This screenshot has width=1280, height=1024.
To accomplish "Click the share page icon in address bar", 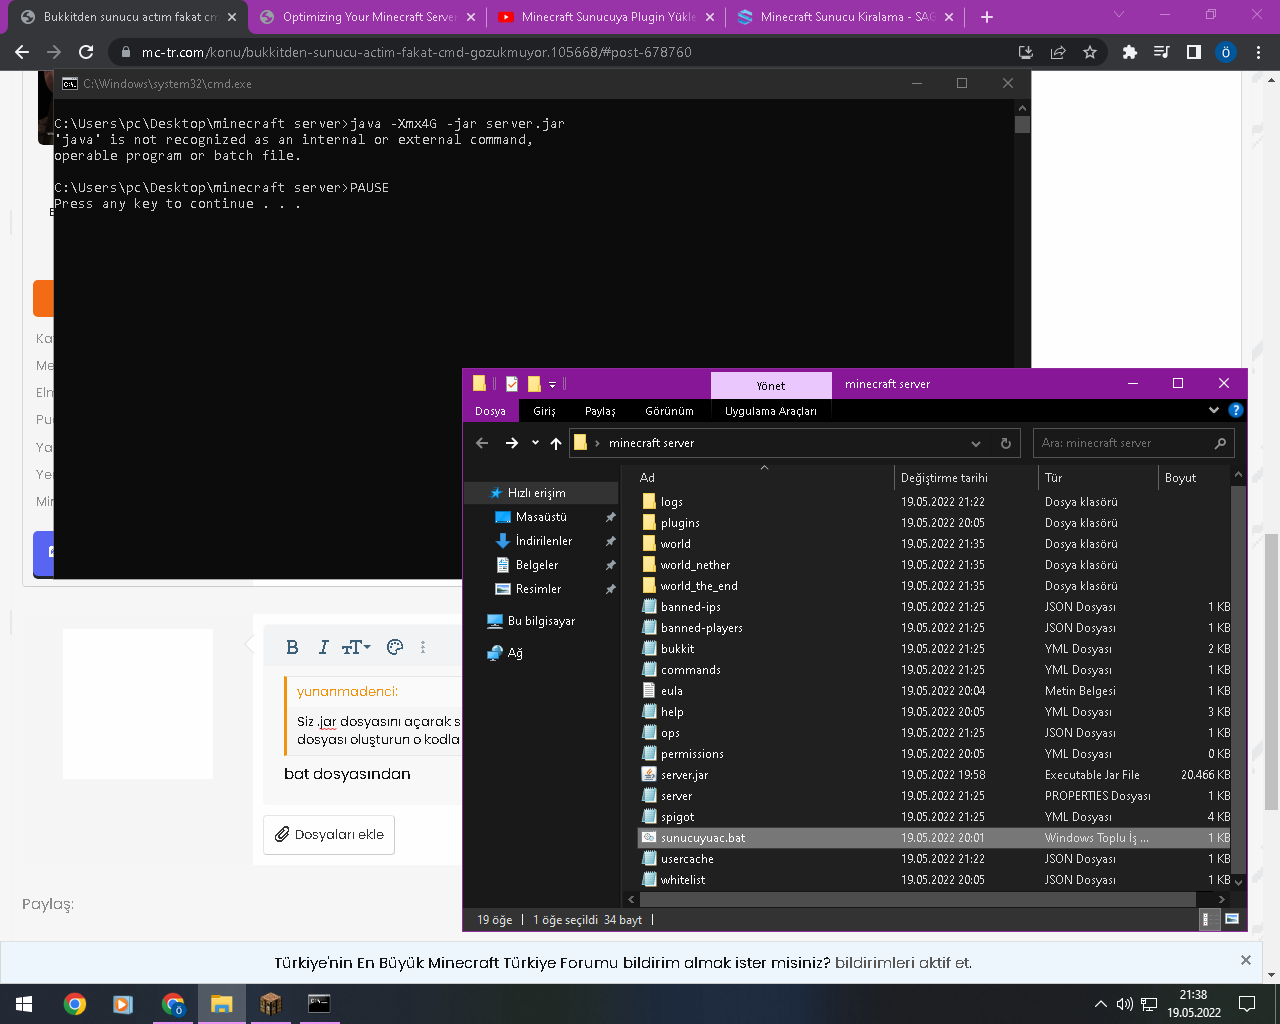I will (x=1058, y=52).
